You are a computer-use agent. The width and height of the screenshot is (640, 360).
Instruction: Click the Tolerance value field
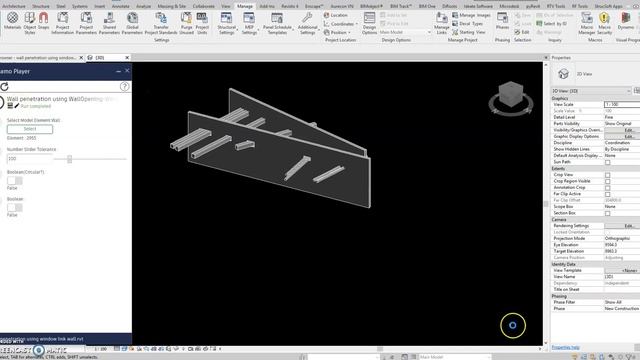30,159
